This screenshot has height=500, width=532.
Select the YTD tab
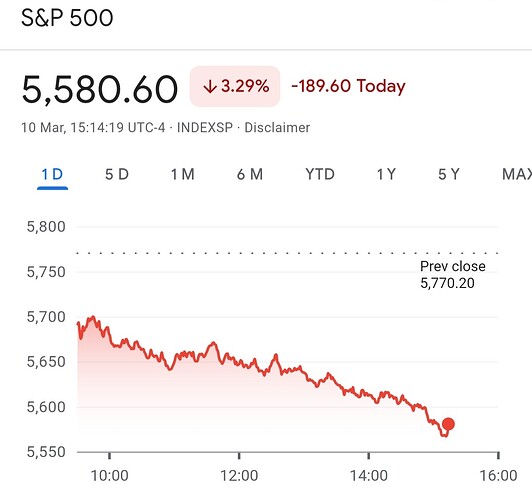320,174
